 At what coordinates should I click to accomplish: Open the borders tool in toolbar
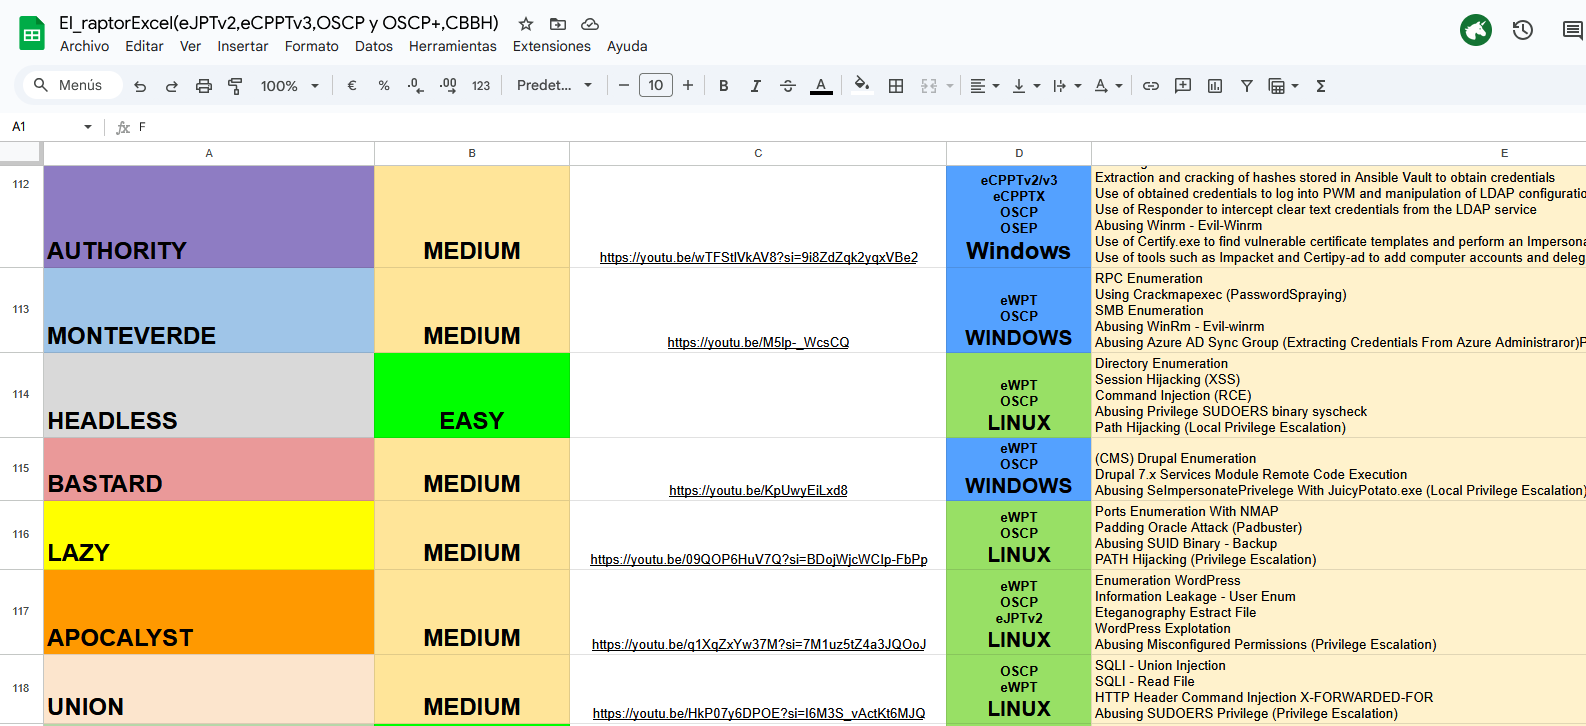[x=896, y=86]
